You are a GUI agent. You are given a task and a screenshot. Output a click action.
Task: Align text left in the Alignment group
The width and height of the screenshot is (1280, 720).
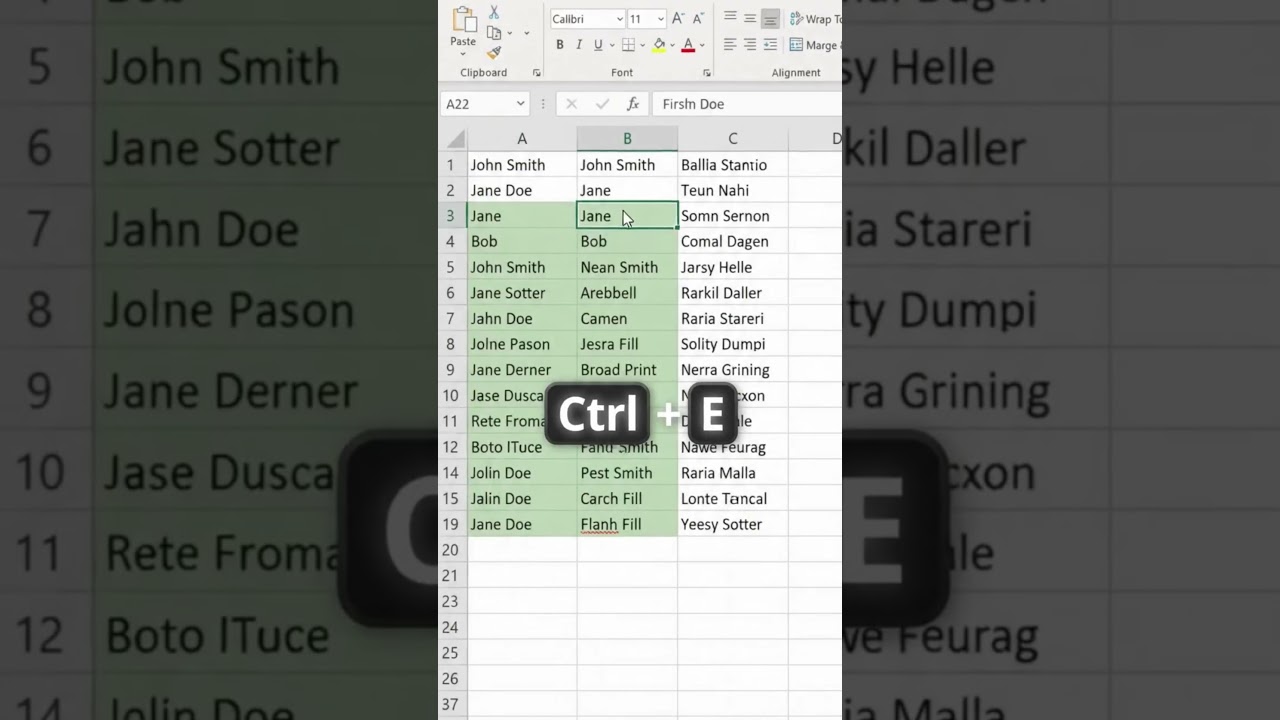pyautogui.click(x=730, y=45)
